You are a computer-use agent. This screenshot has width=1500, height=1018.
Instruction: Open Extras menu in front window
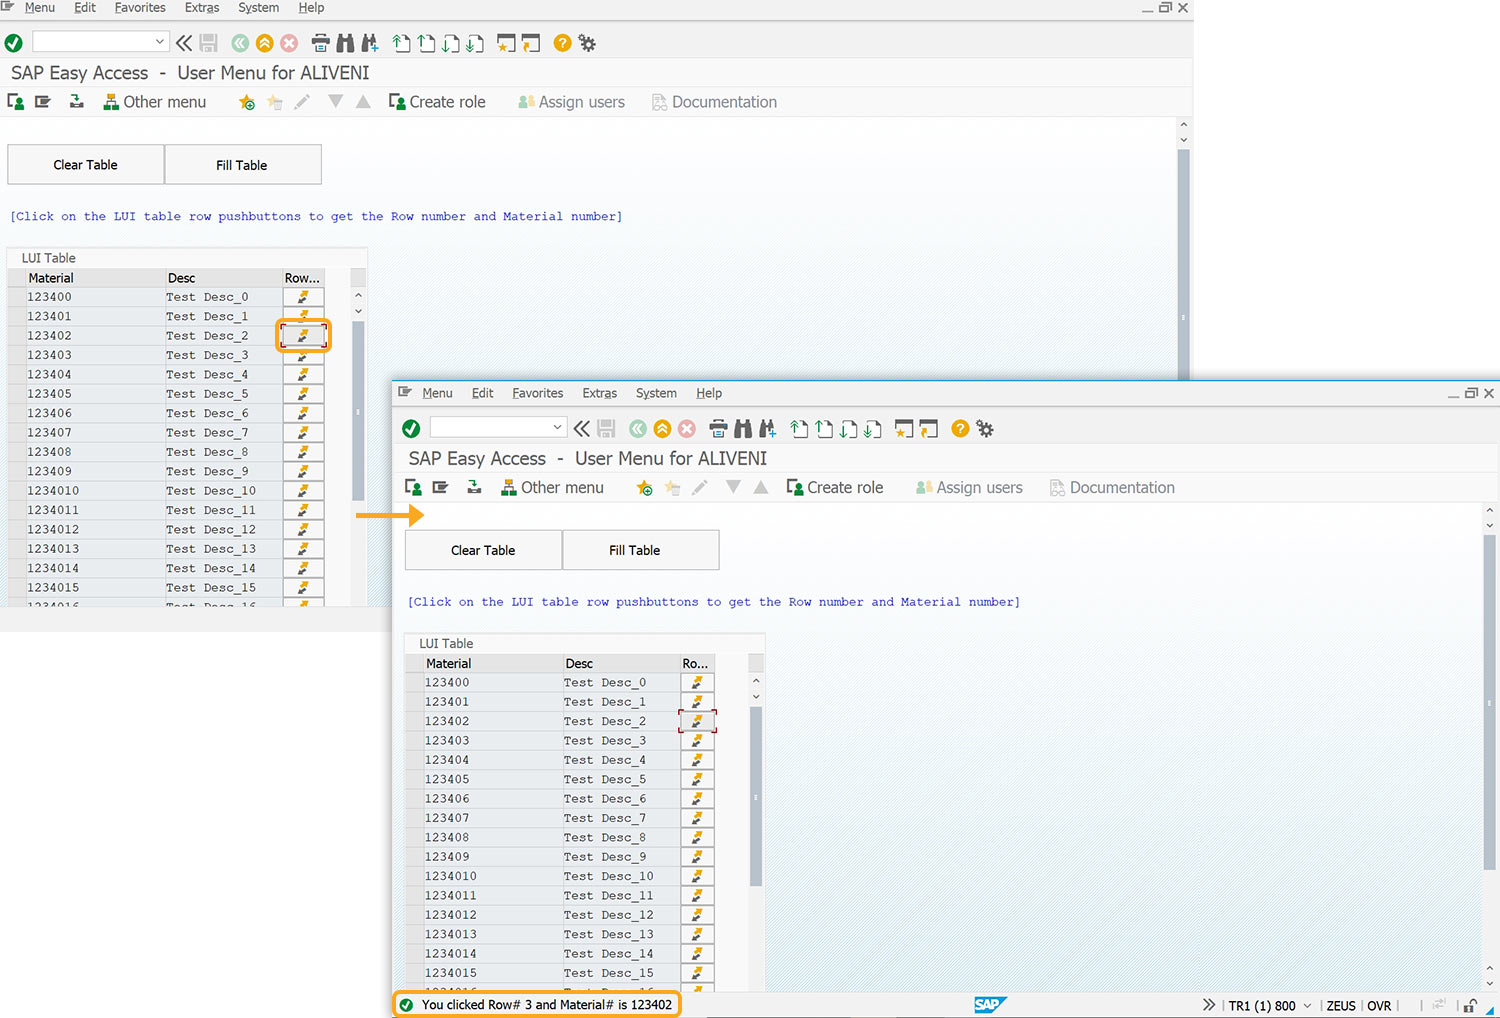point(600,393)
